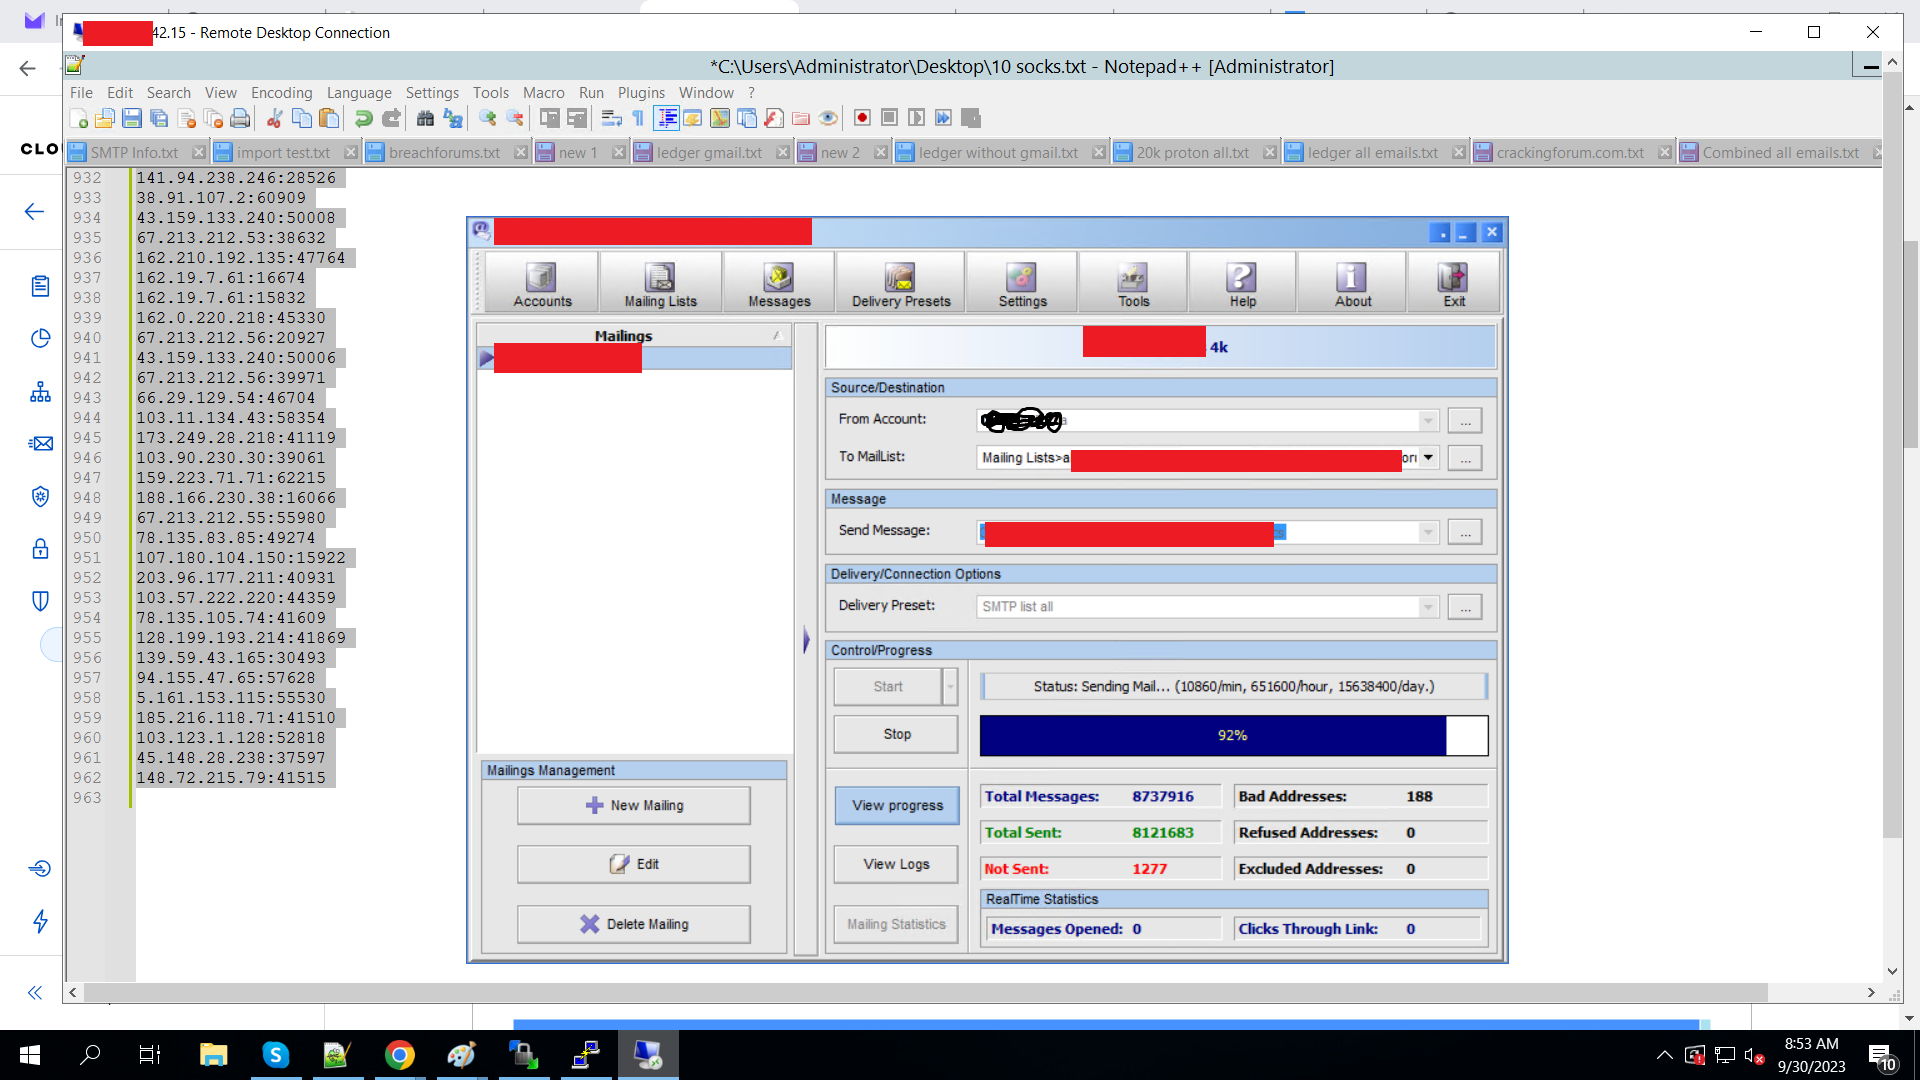
Task: Open the Accounts section in the mailer toolbar
Action: [542, 284]
